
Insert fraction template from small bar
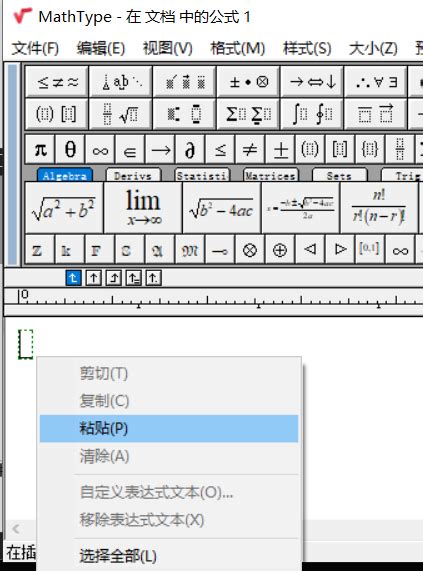[400, 149]
